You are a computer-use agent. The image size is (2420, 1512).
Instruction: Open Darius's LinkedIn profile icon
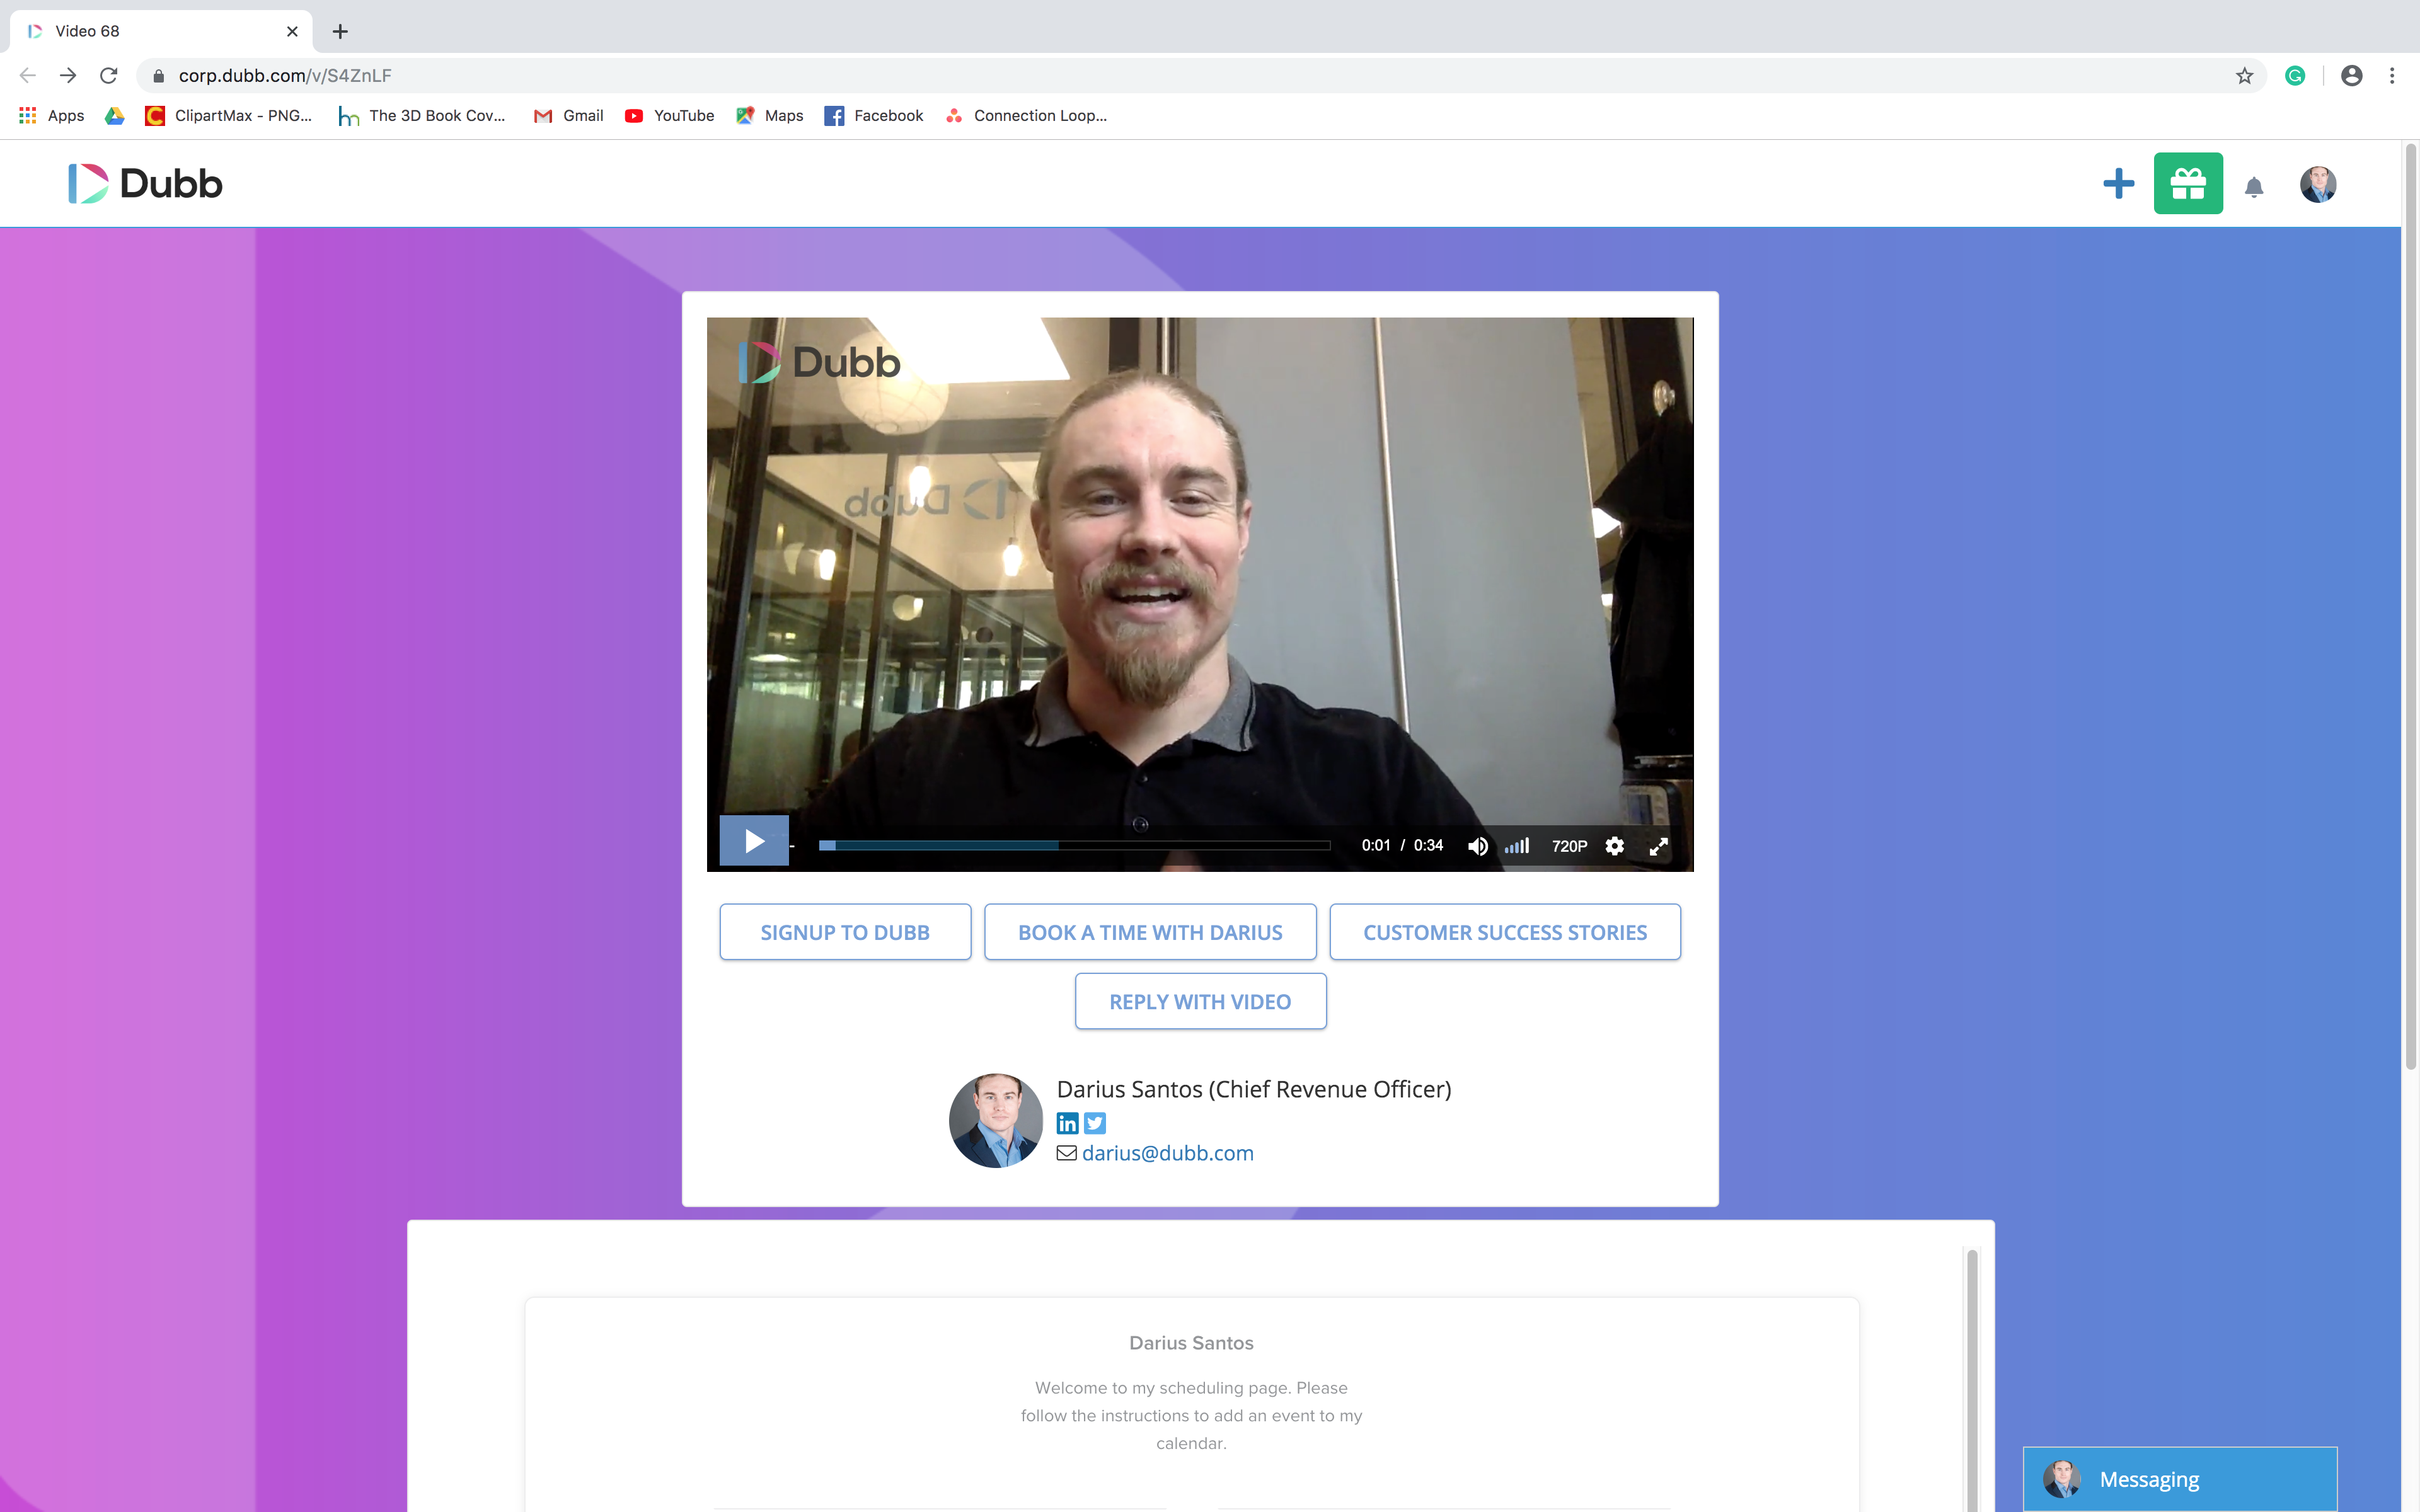1067,1123
